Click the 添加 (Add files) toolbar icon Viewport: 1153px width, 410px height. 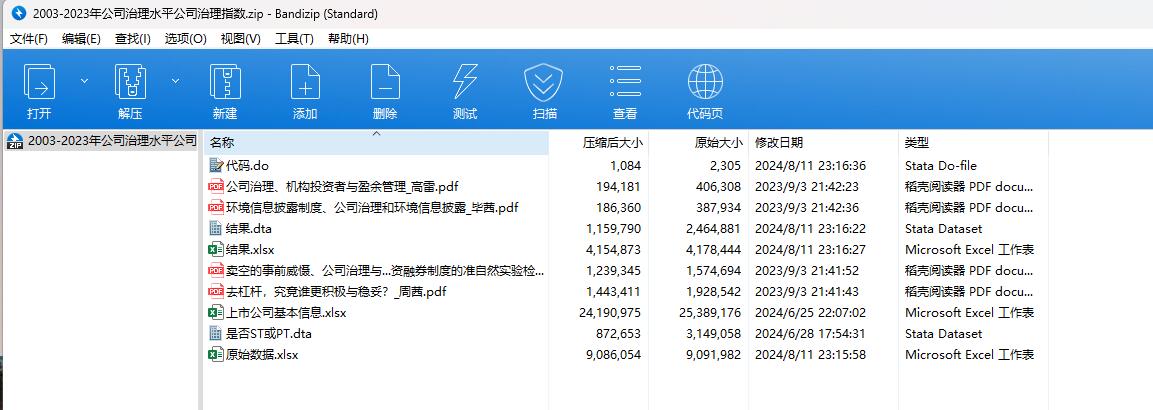pos(305,81)
